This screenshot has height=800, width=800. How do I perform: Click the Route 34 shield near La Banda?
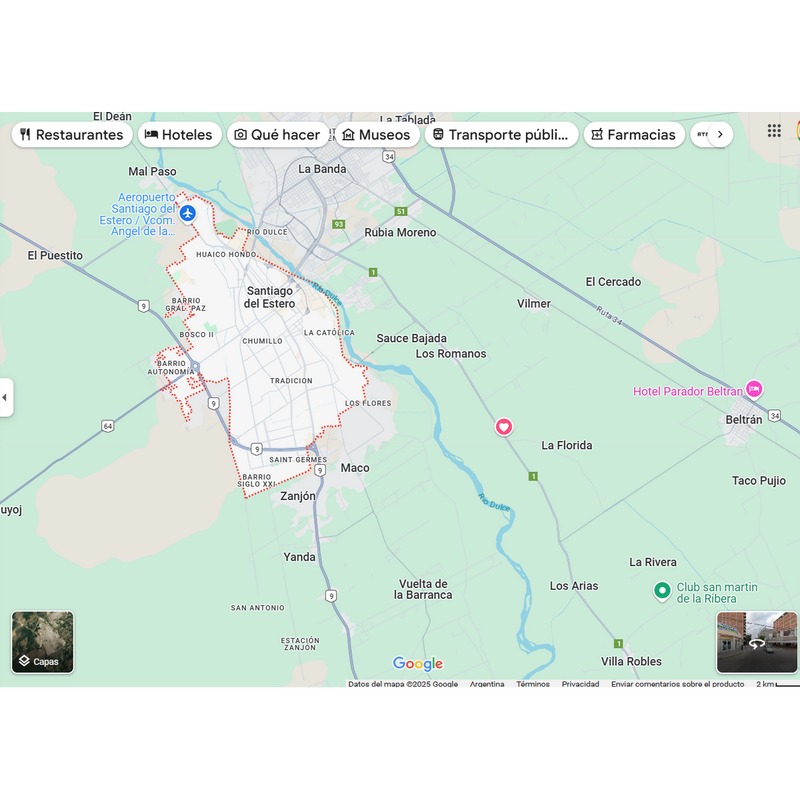[389, 157]
